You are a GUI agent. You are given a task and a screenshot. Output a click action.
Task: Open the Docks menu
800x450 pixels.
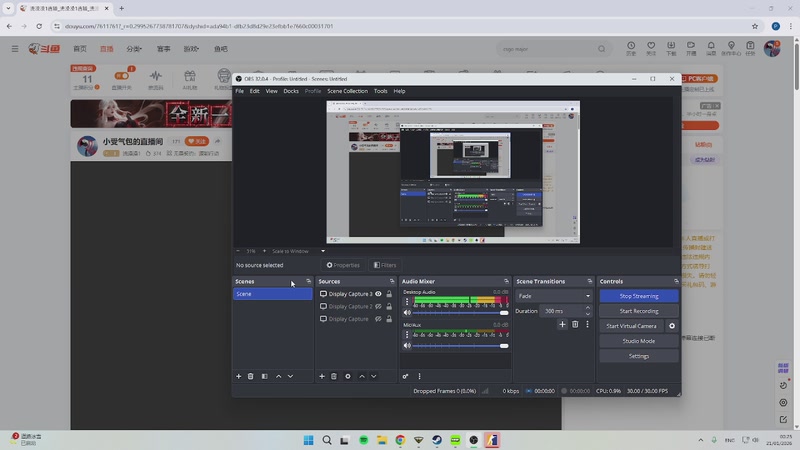tap(291, 91)
